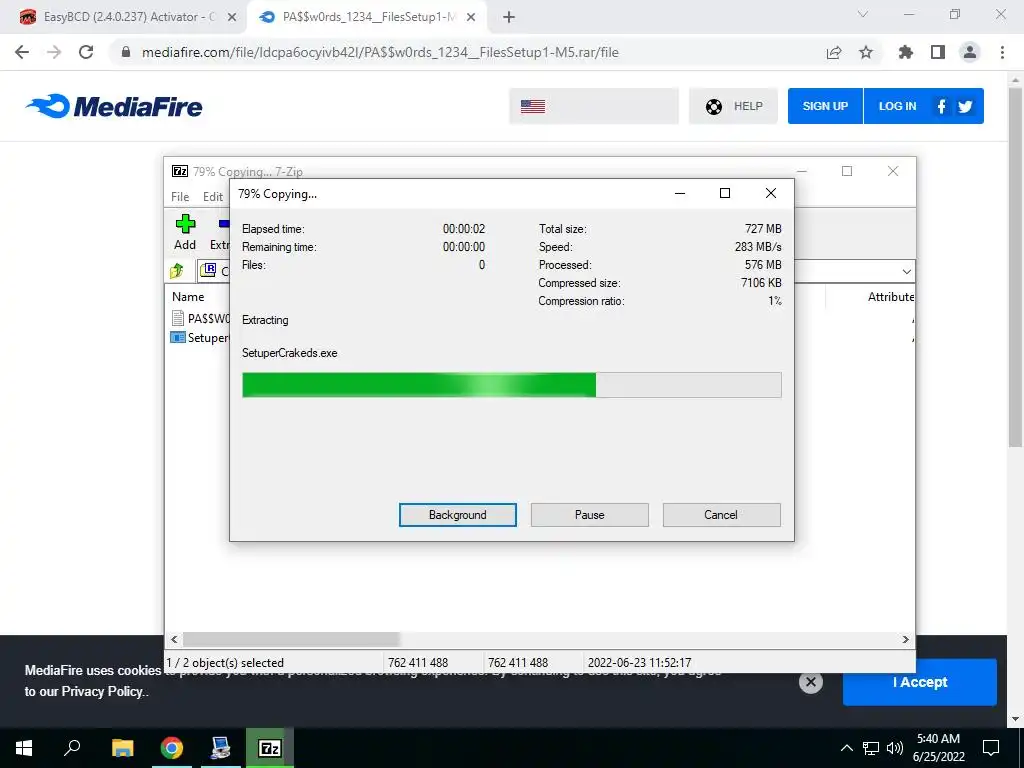The image size is (1024, 768).
Task: Expand the 7-Zip address path dropdown
Action: coord(906,271)
